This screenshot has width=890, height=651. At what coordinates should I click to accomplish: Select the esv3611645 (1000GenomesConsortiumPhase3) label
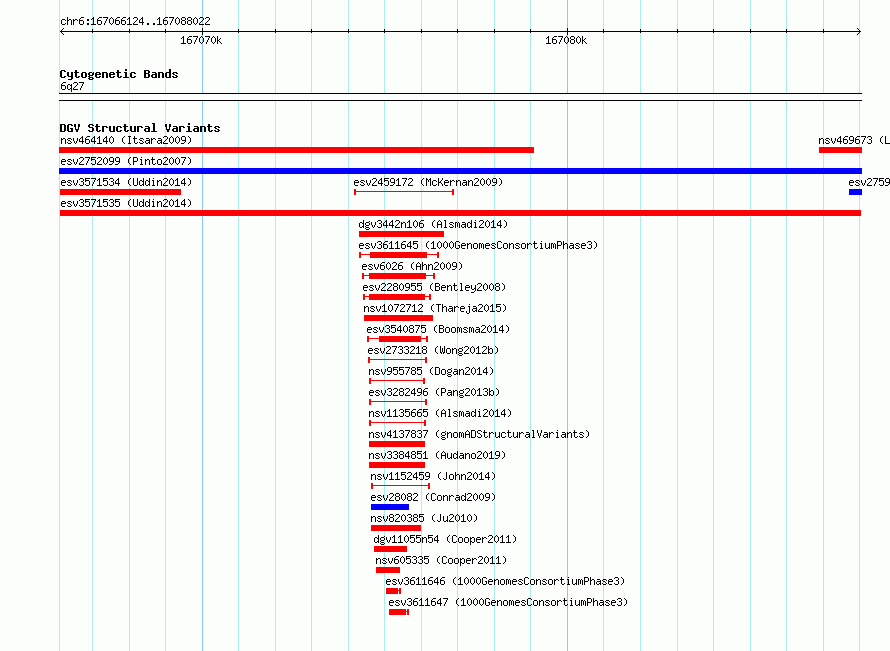[x=478, y=245]
